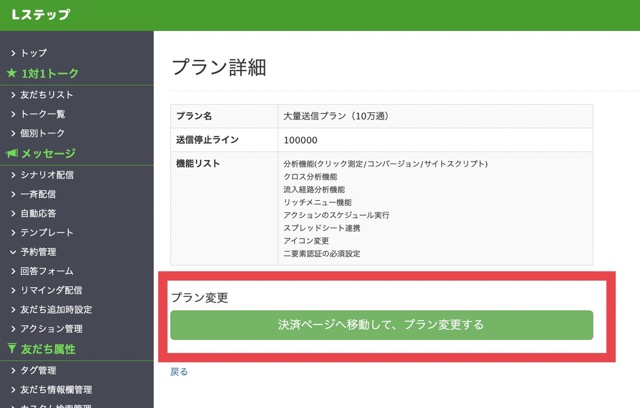Collapse the 予約管理 chevron in sidebar
The width and height of the screenshot is (640, 408).
pos(12,252)
